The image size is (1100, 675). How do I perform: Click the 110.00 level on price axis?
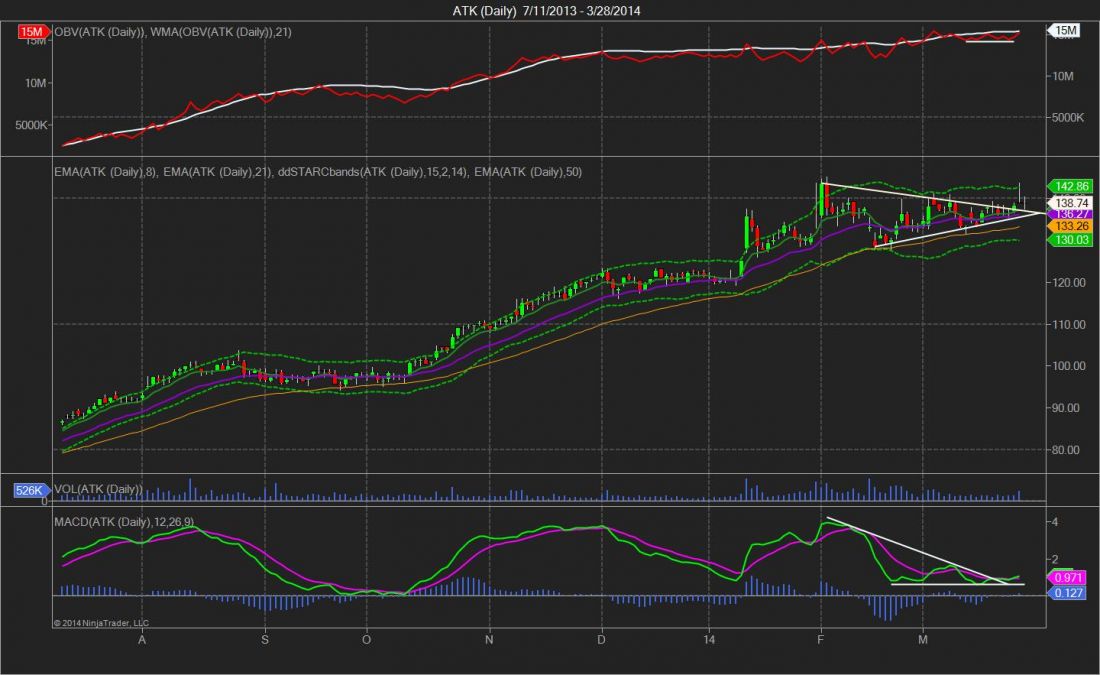(1068, 324)
